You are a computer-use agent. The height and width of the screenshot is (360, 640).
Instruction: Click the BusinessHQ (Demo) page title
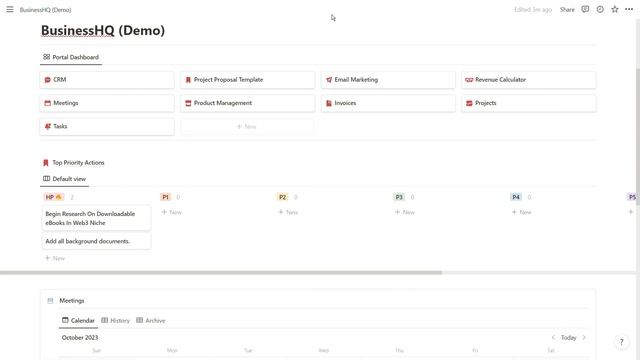pos(103,31)
